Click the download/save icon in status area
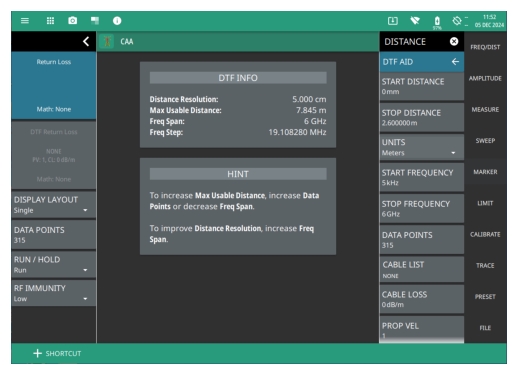This screenshot has width=519, height=365. [393, 21]
